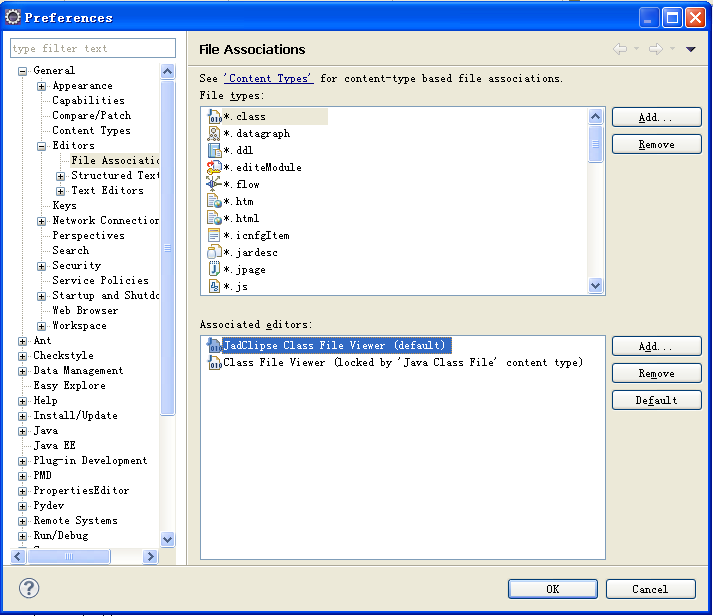Image resolution: width=713 pixels, height=616 pixels.
Task: Click the *.flow file icon
Action: click(x=214, y=184)
